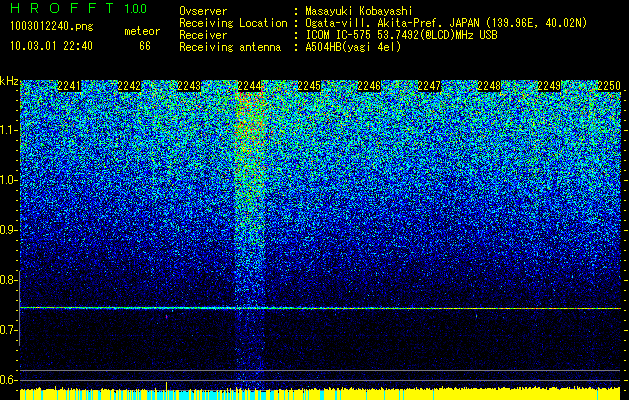Click the Ovserver label
The height and width of the screenshot is (400, 629).
point(203,11)
